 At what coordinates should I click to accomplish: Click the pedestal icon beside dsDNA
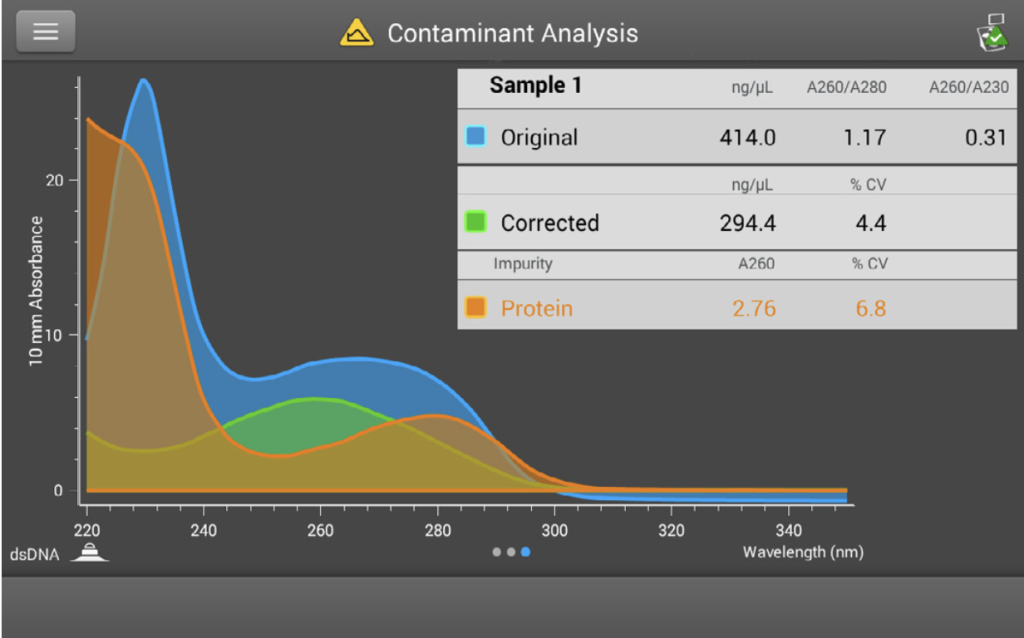(x=89, y=551)
